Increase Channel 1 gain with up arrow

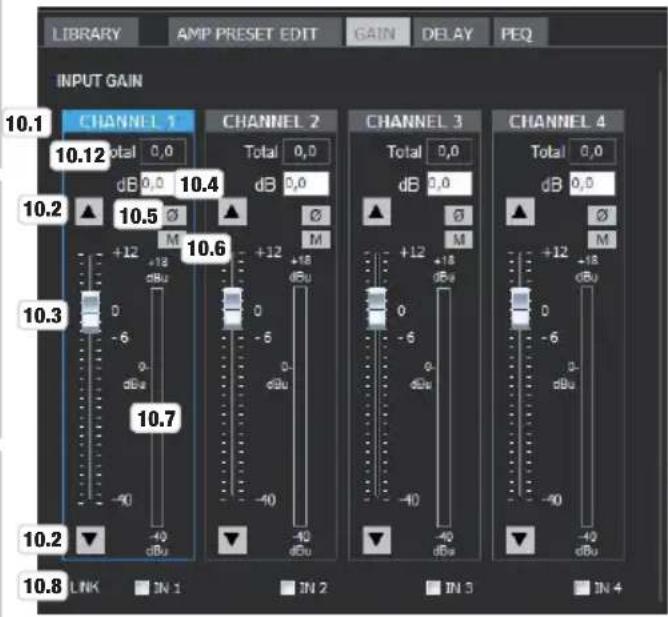(89, 211)
